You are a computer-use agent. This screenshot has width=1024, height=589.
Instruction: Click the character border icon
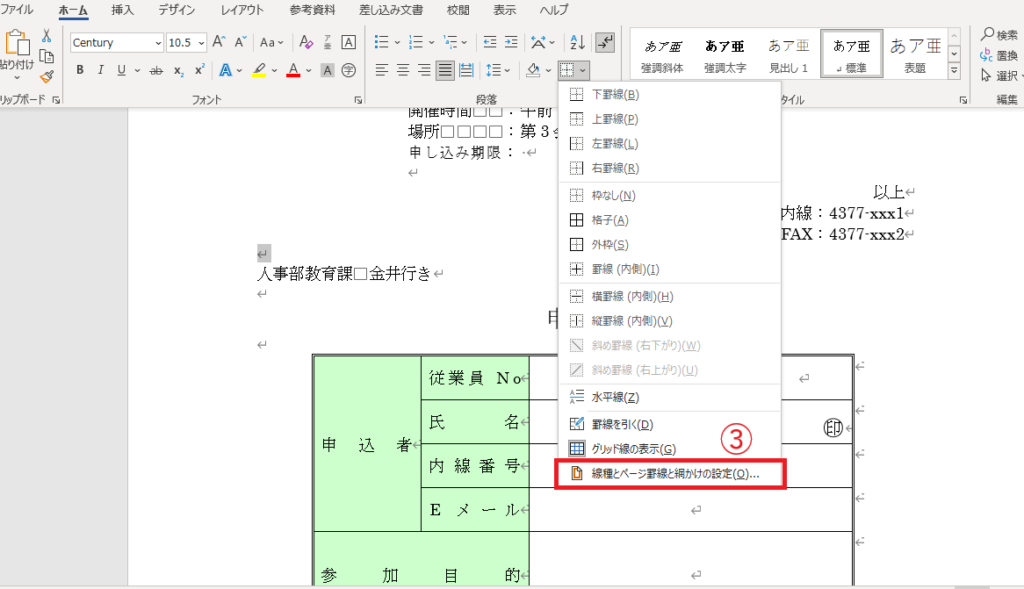coord(349,42)
